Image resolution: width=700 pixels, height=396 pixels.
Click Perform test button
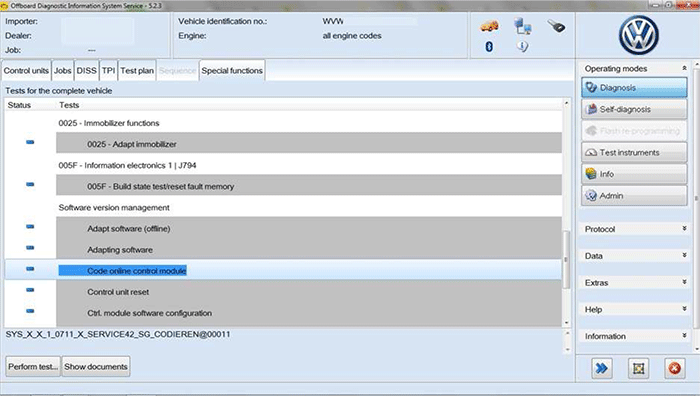[x=33, y=367]
